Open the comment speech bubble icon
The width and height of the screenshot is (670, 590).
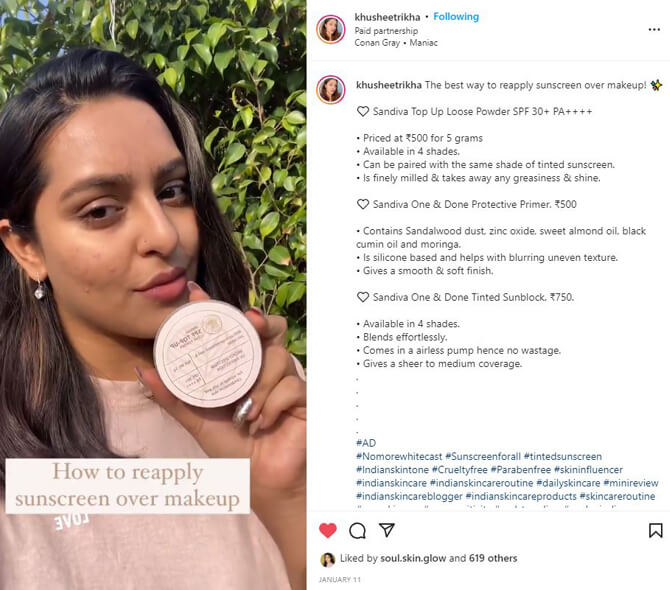[x=357, y=531]
